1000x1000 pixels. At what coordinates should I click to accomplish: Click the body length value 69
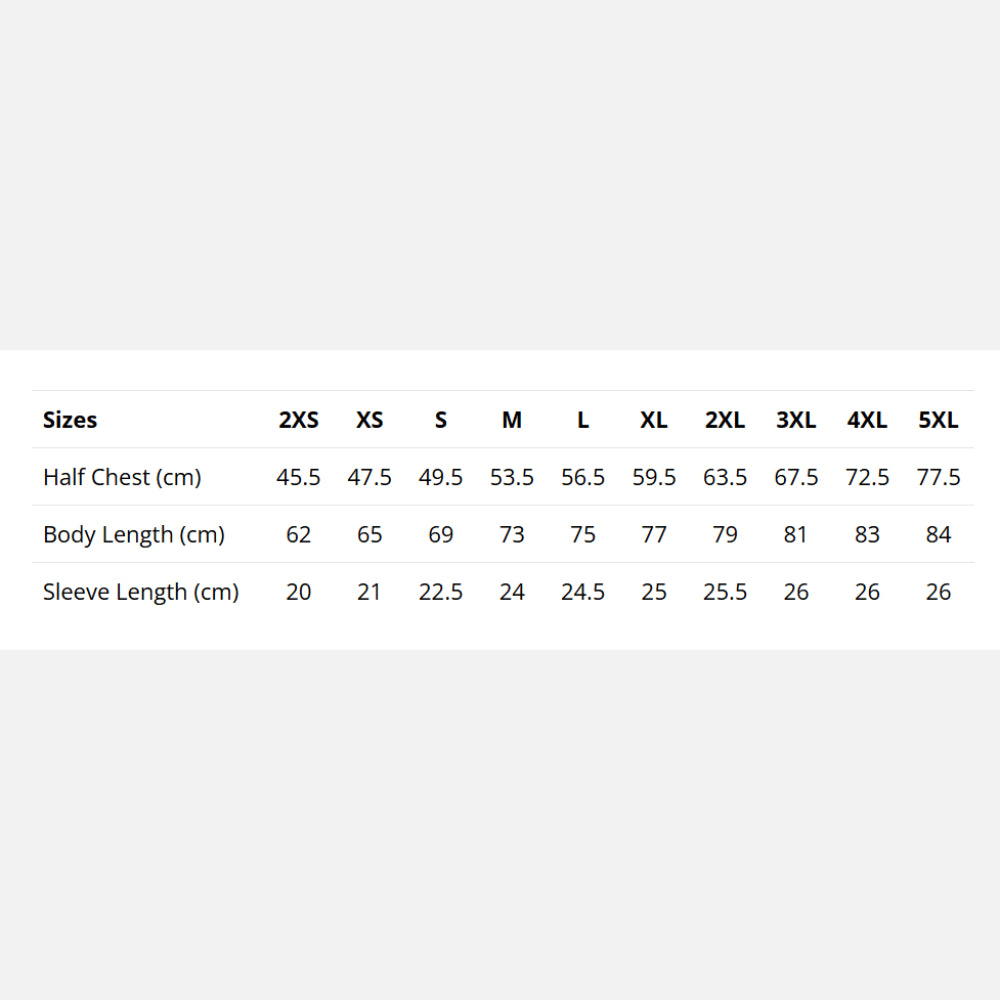click(x=441, y=535)
